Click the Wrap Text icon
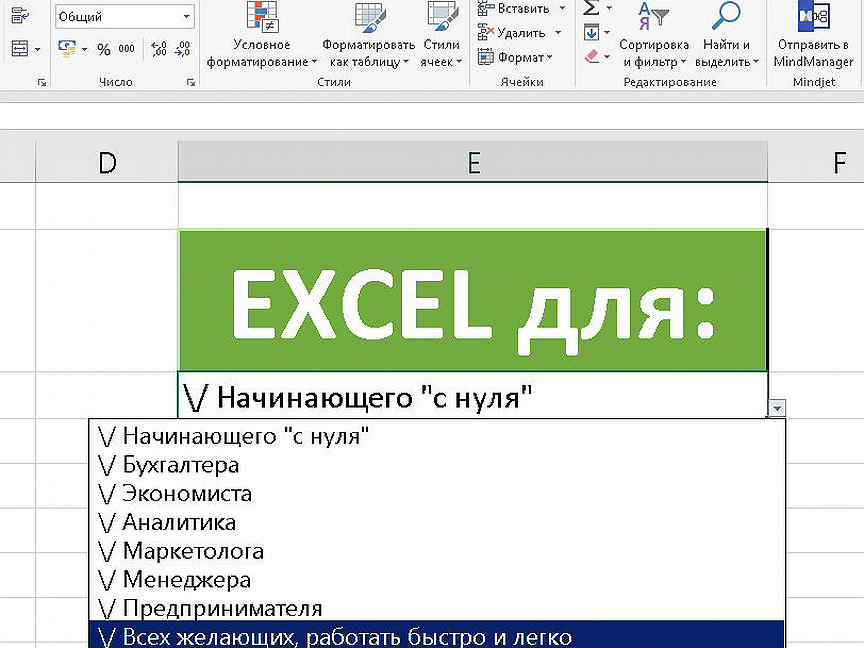The image size is (864, 648). click(x=20, y=15)
